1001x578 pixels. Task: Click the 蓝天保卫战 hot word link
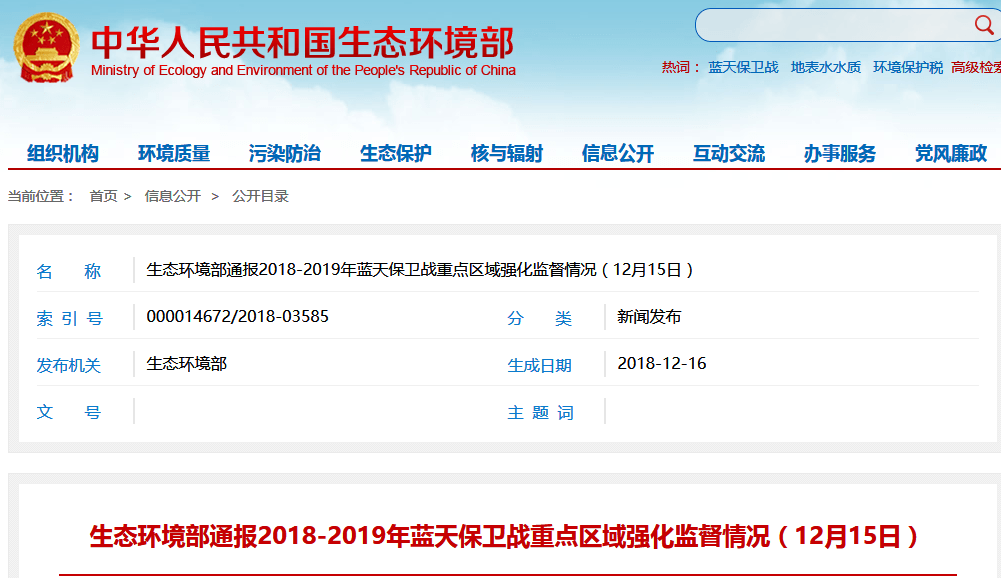[743, 67]
